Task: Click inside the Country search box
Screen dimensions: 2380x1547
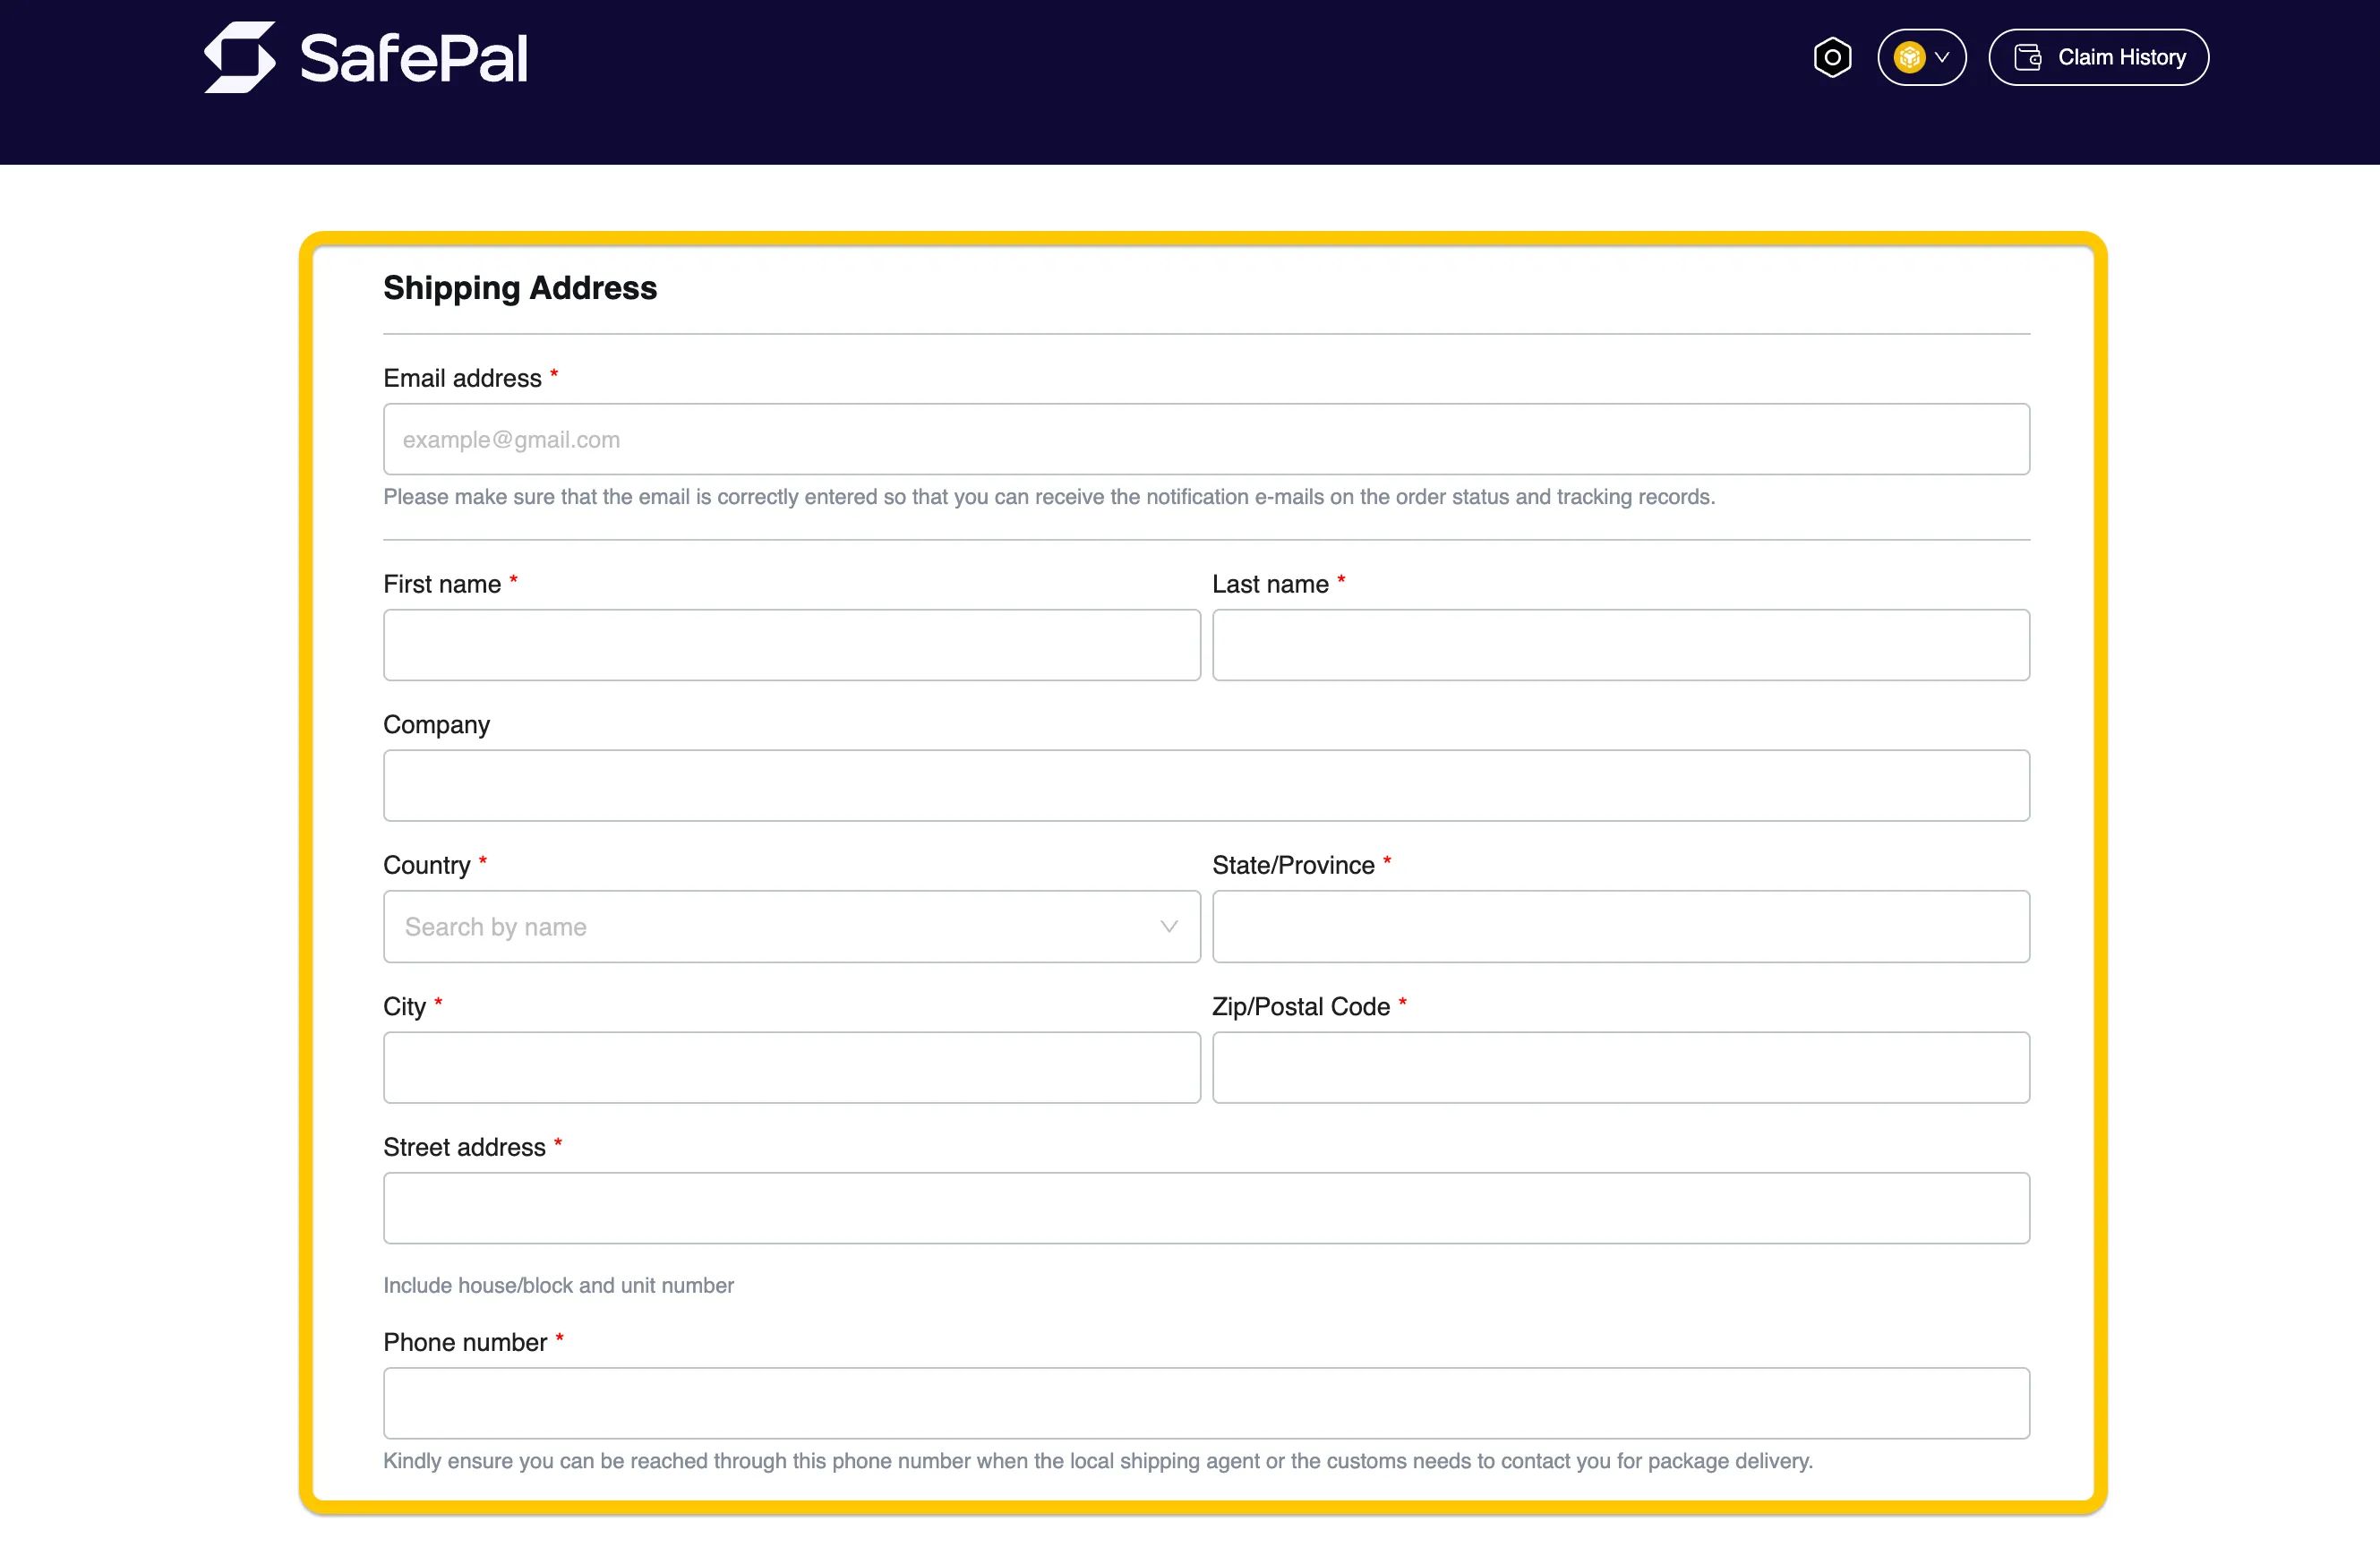Action: point(700,927)
